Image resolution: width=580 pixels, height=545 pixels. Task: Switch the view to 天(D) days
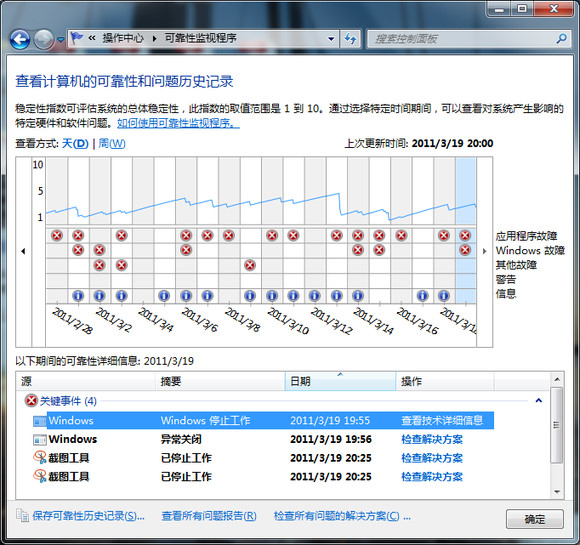75,143
